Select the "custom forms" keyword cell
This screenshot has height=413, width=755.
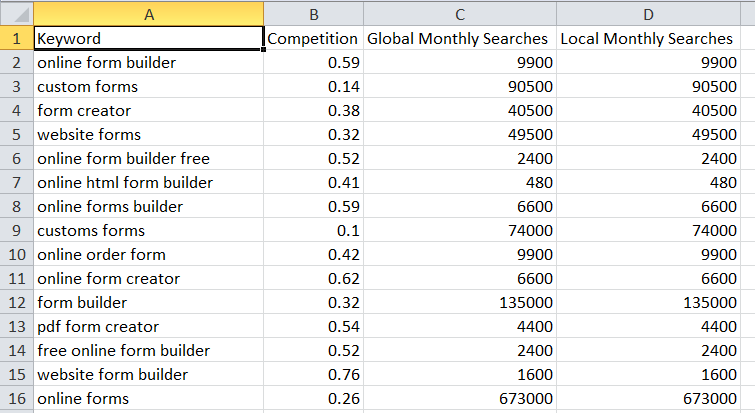(149, 87)
